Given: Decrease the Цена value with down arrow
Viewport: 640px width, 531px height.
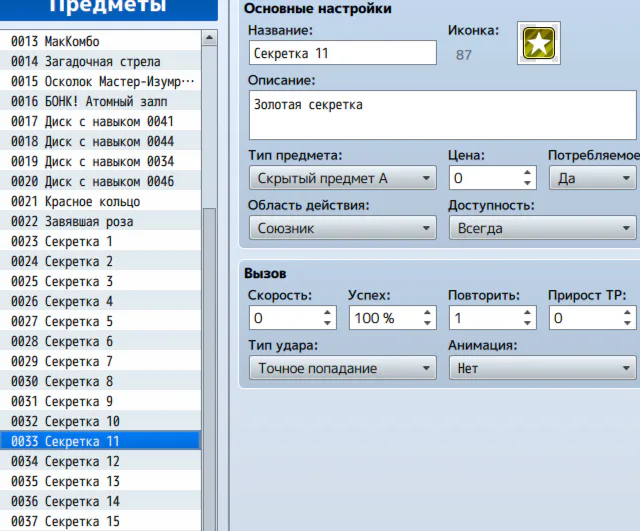Looking at the screenshot, I should click(527, 183).
